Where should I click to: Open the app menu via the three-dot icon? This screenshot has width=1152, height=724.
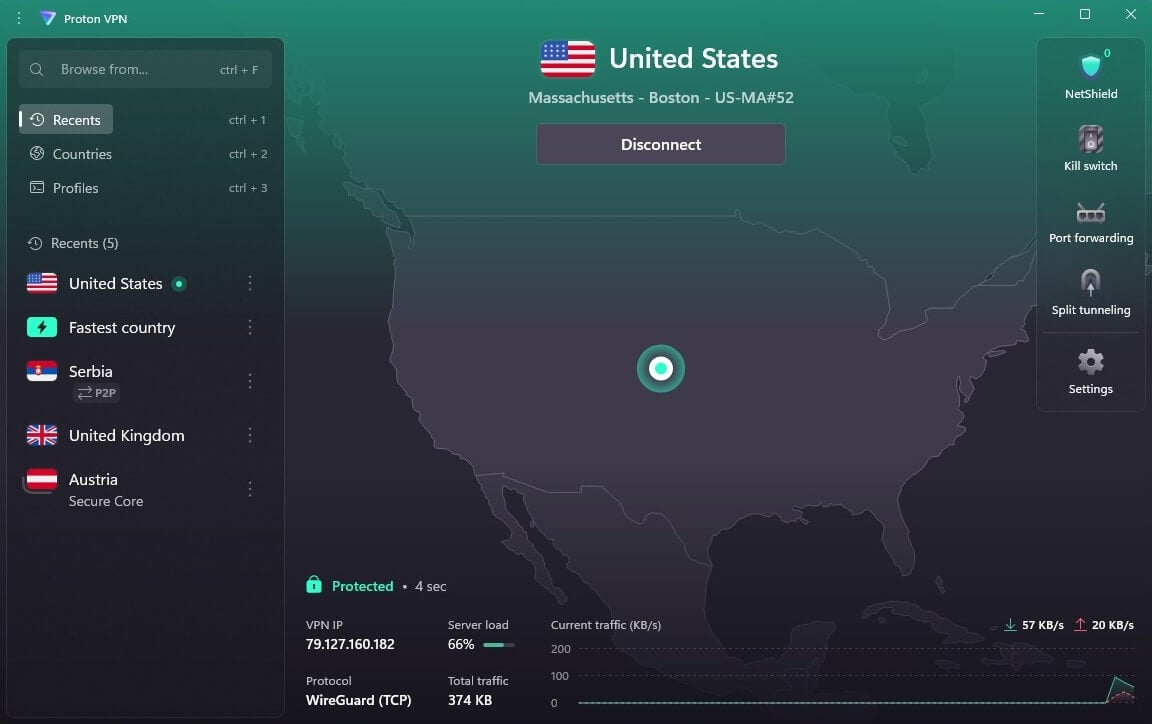tap(18, 18)
